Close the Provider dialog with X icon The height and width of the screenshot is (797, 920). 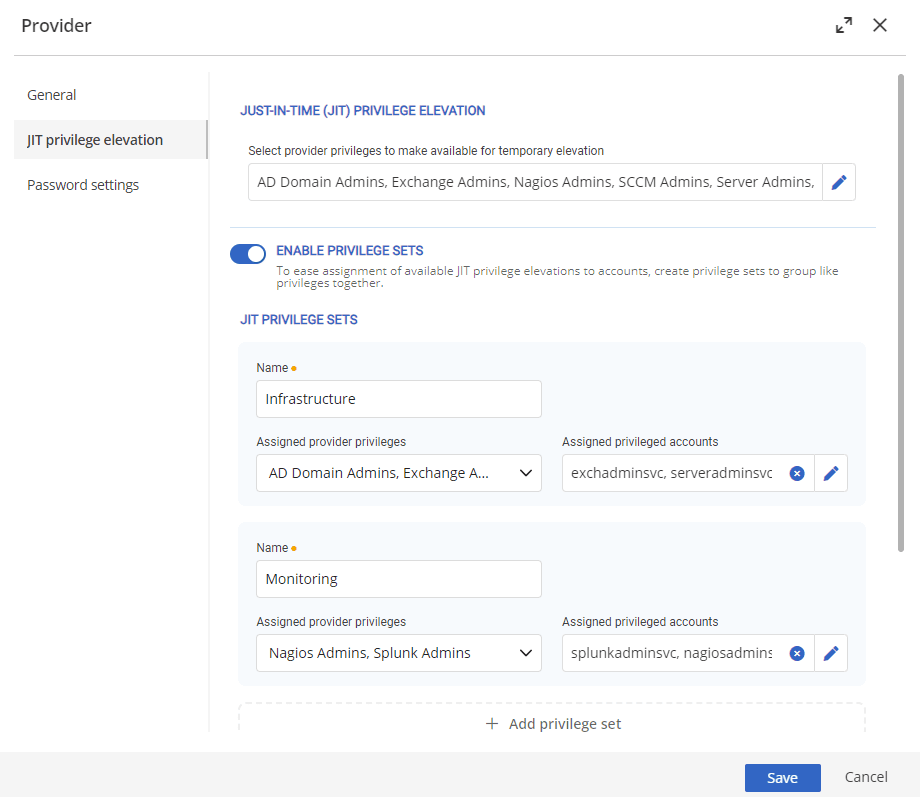point(880,26)
